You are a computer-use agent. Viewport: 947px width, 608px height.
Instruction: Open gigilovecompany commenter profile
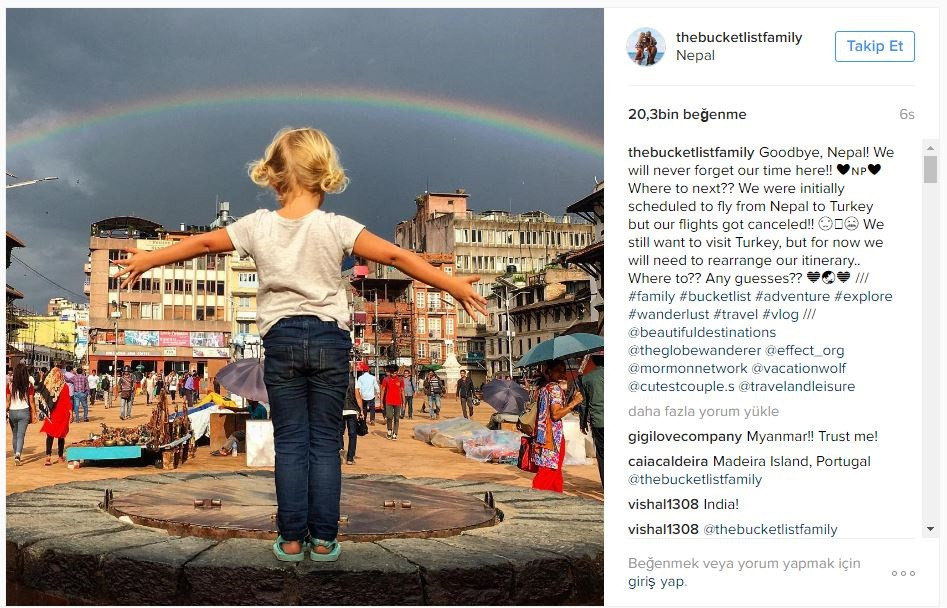[685, 437]
